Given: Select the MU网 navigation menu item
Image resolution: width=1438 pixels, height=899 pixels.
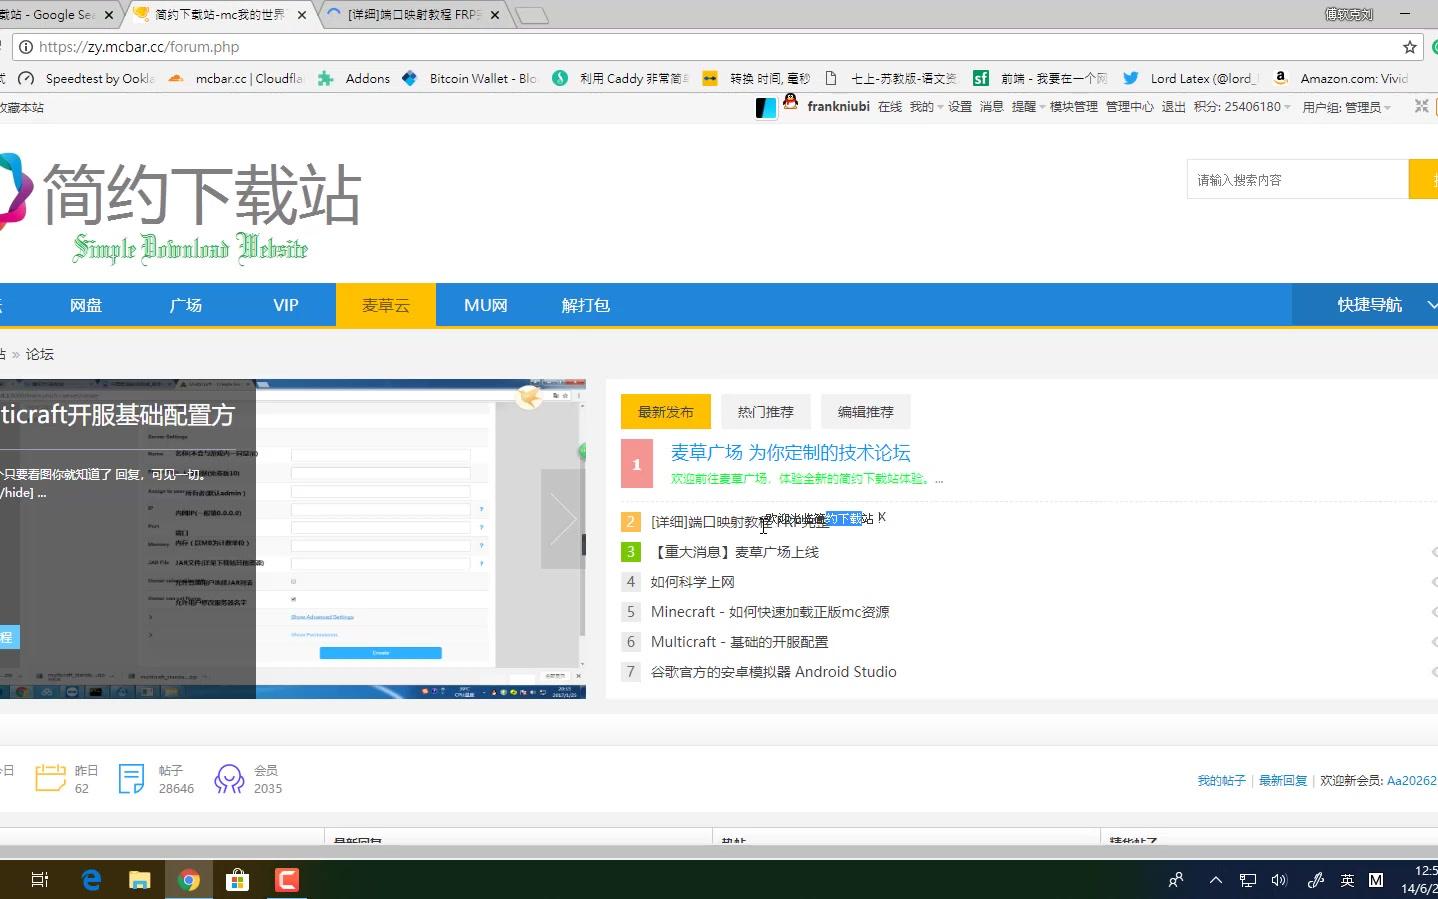Looking at the screenshot, I should pos(485,305).
